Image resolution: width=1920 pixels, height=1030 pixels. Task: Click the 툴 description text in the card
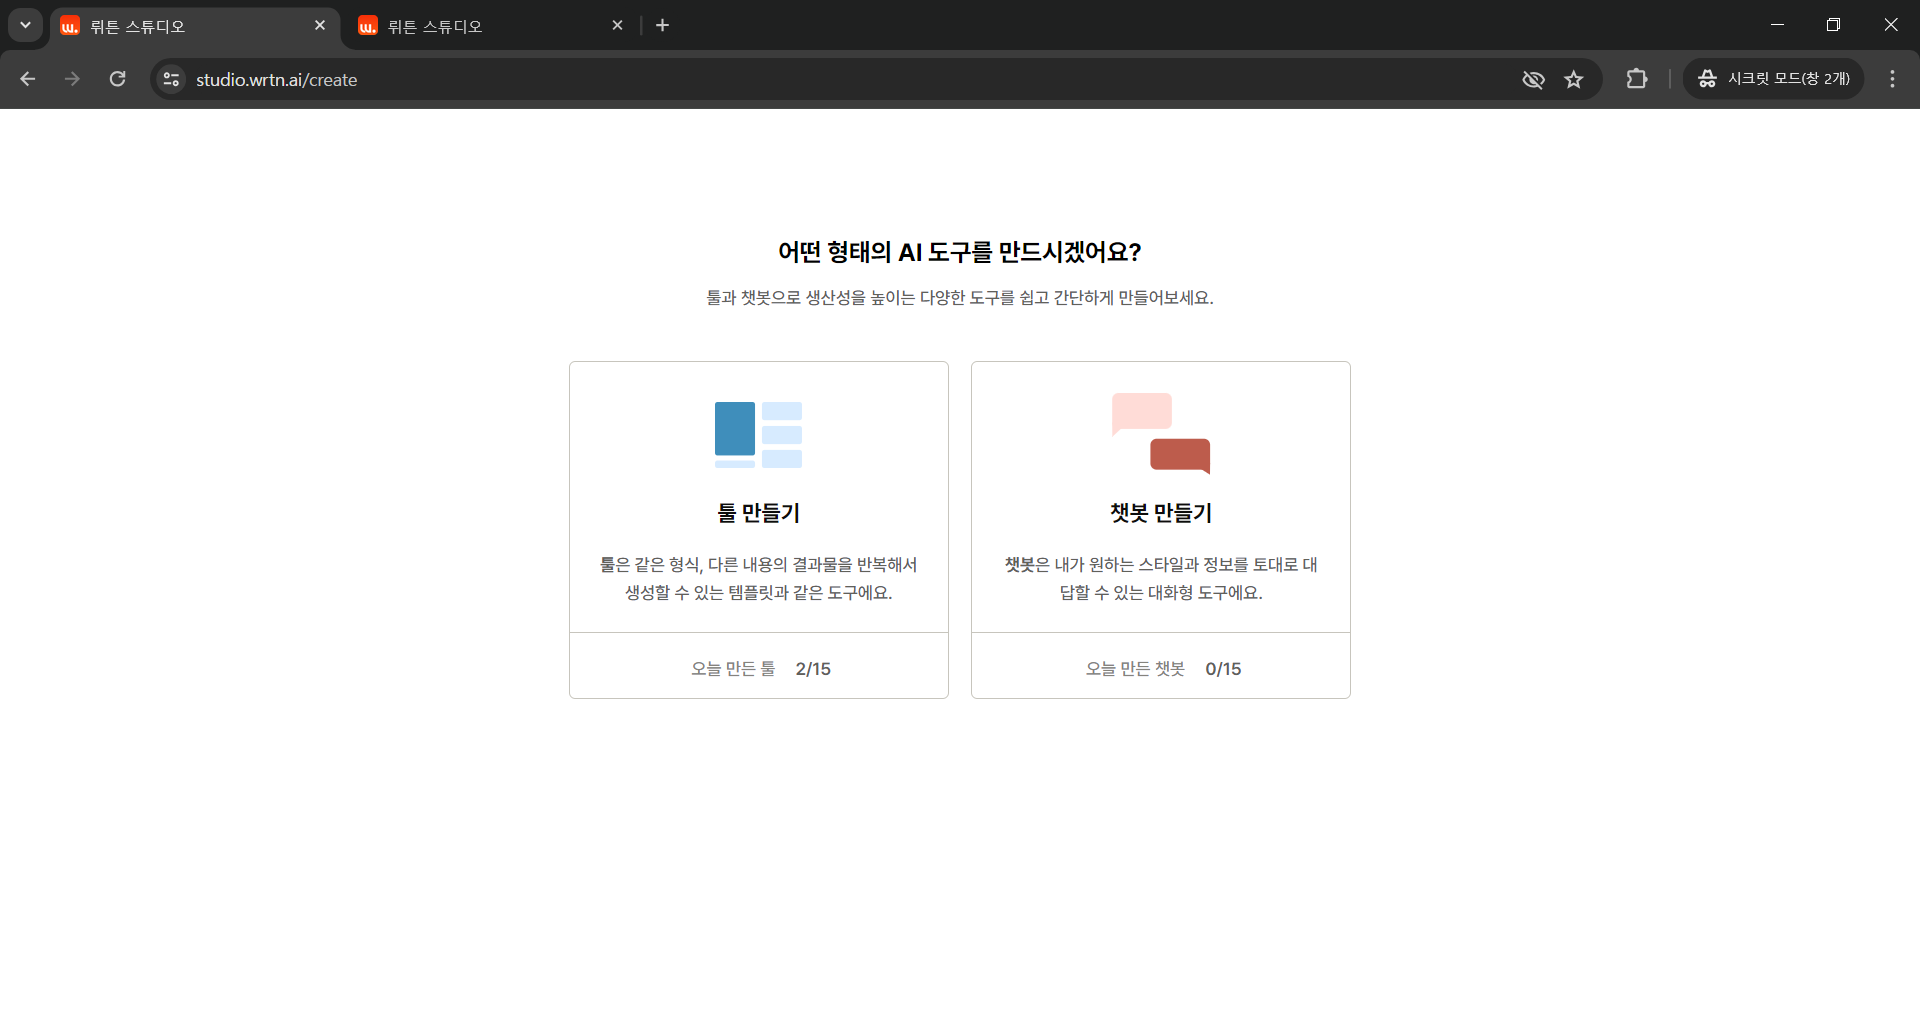(759, 579)
